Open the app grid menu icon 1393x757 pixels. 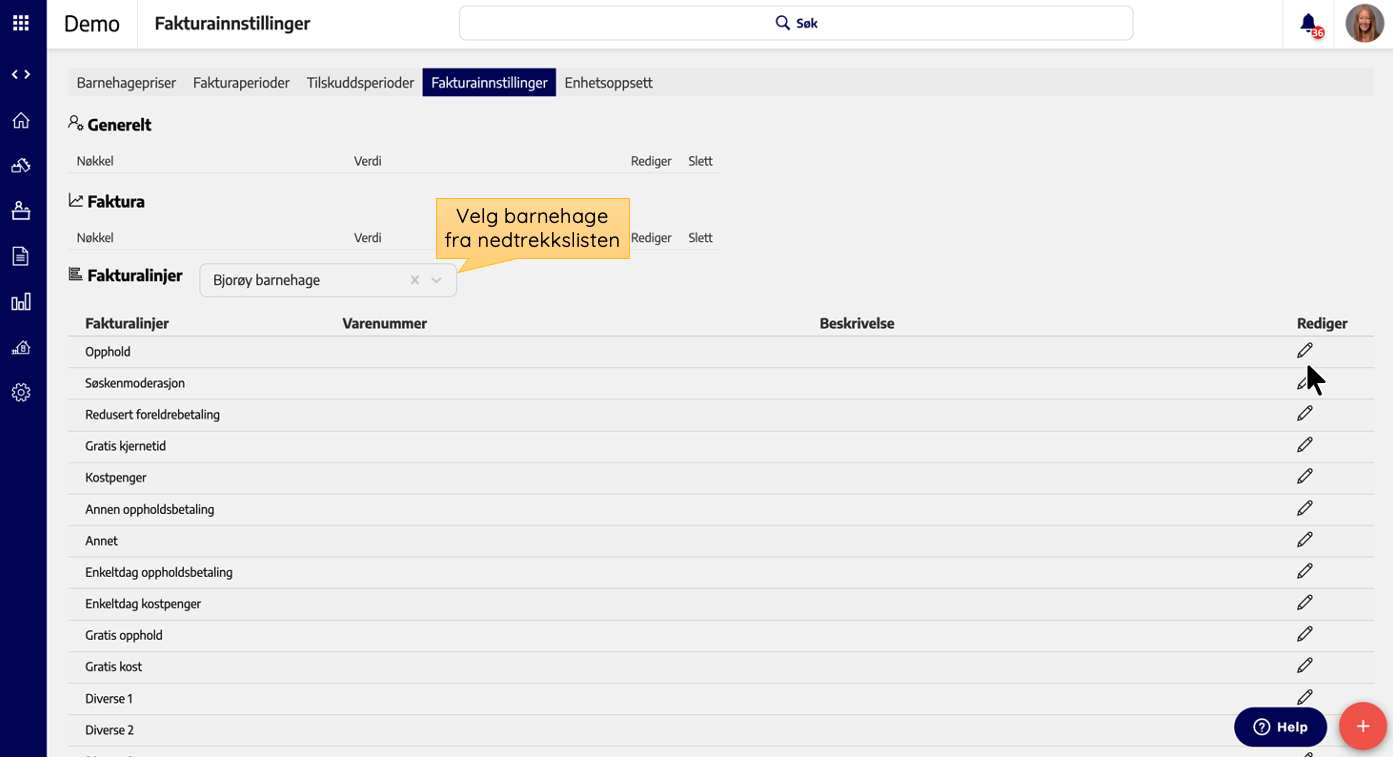tap(21, 23)
